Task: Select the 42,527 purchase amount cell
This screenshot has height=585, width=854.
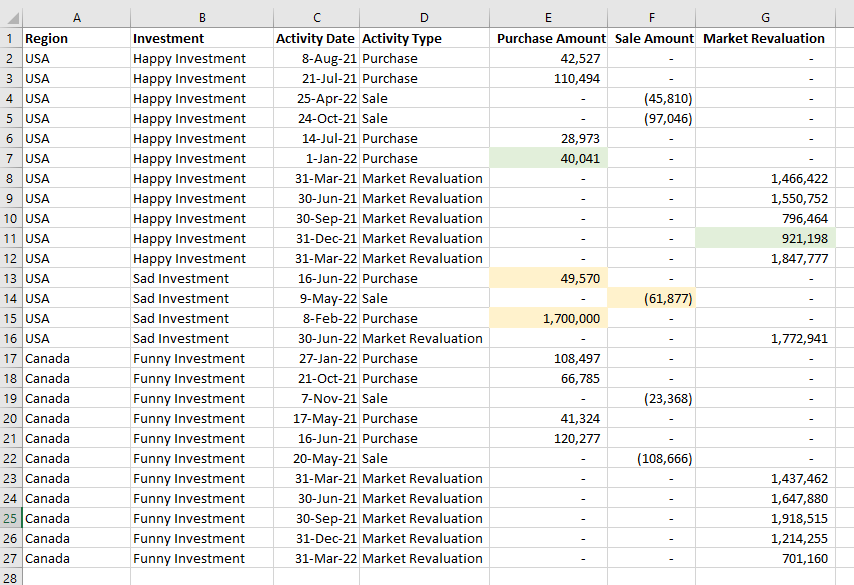Action: 548,58
